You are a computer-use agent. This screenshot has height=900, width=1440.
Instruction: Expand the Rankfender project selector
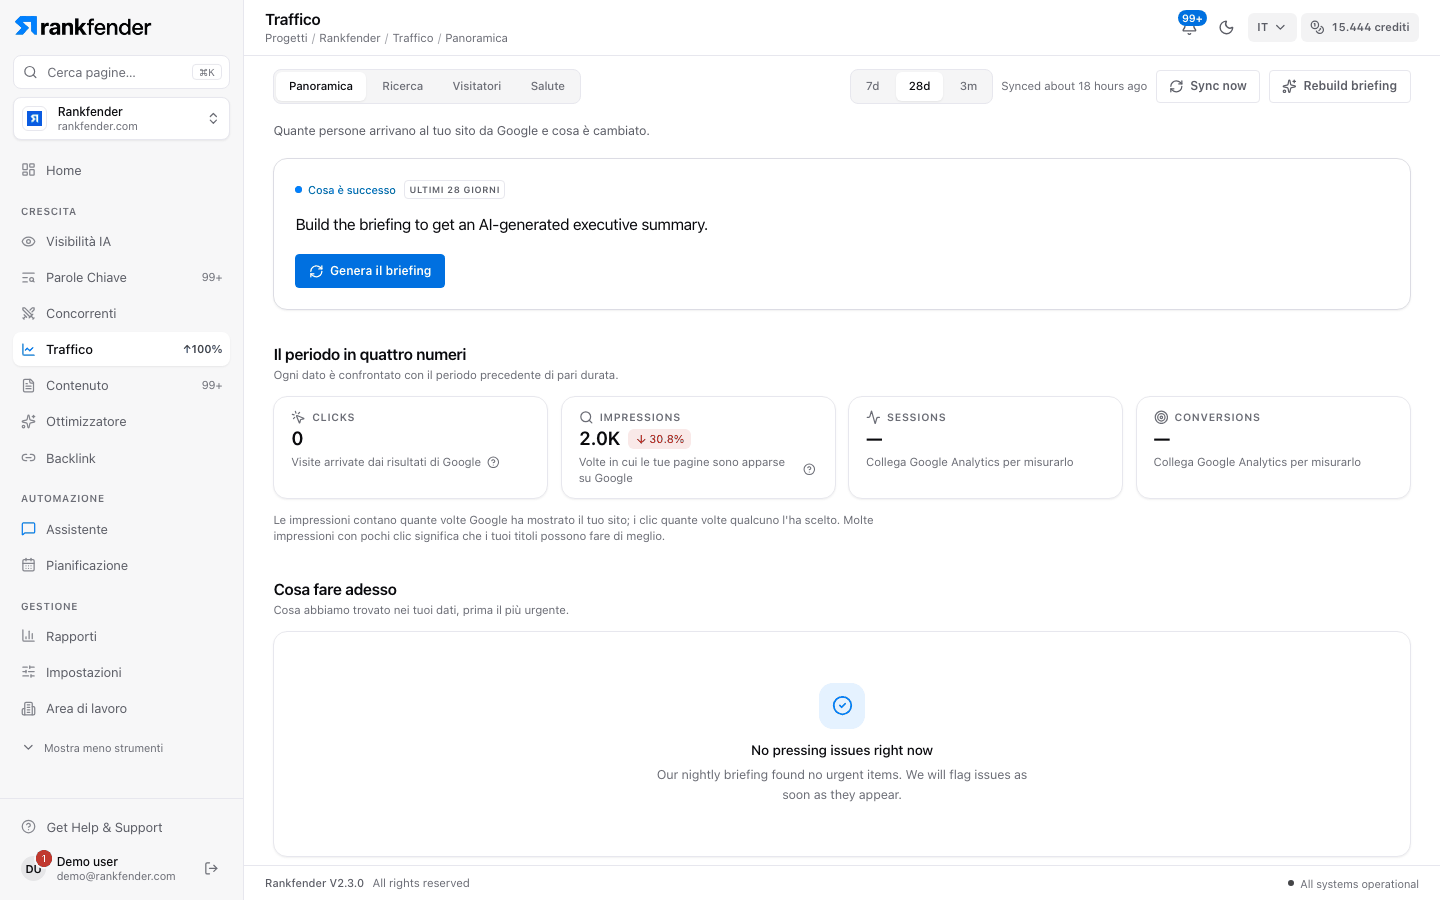[122, 119]
